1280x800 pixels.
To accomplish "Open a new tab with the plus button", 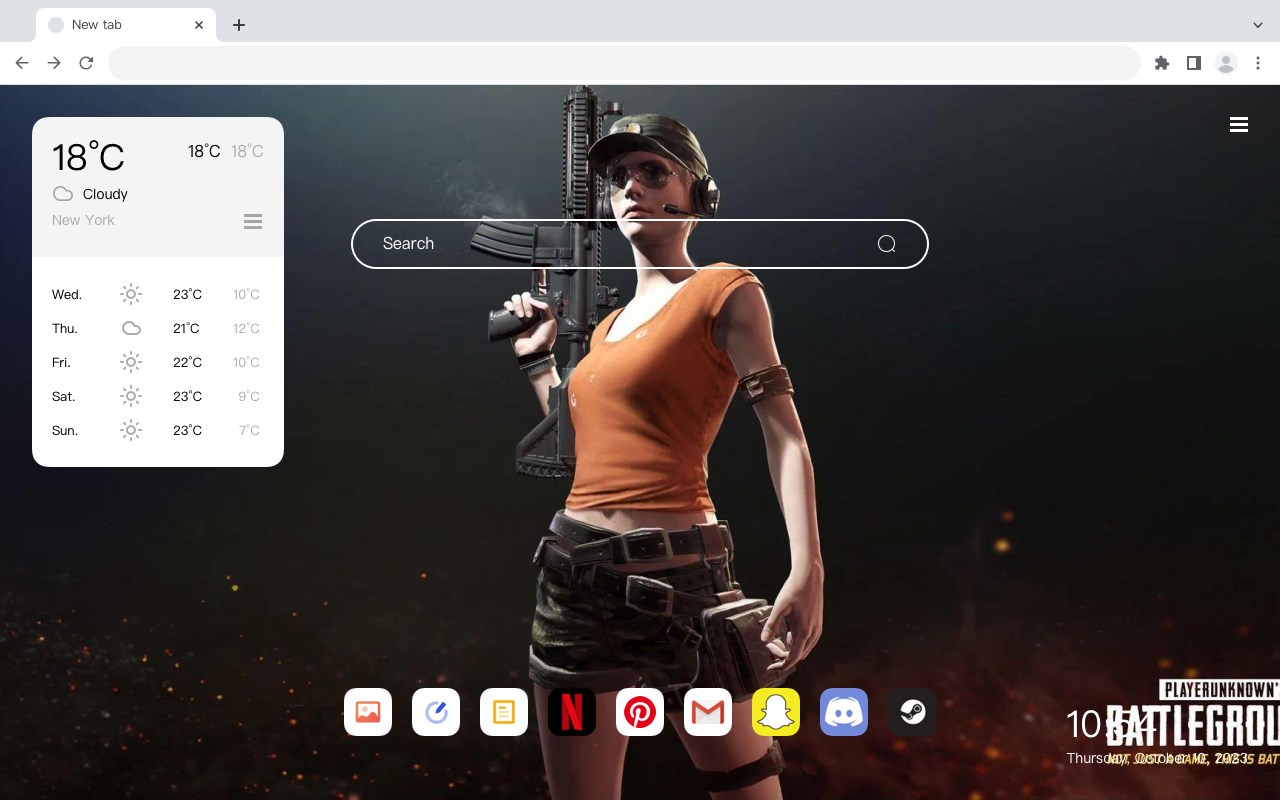I will [238, 25].
